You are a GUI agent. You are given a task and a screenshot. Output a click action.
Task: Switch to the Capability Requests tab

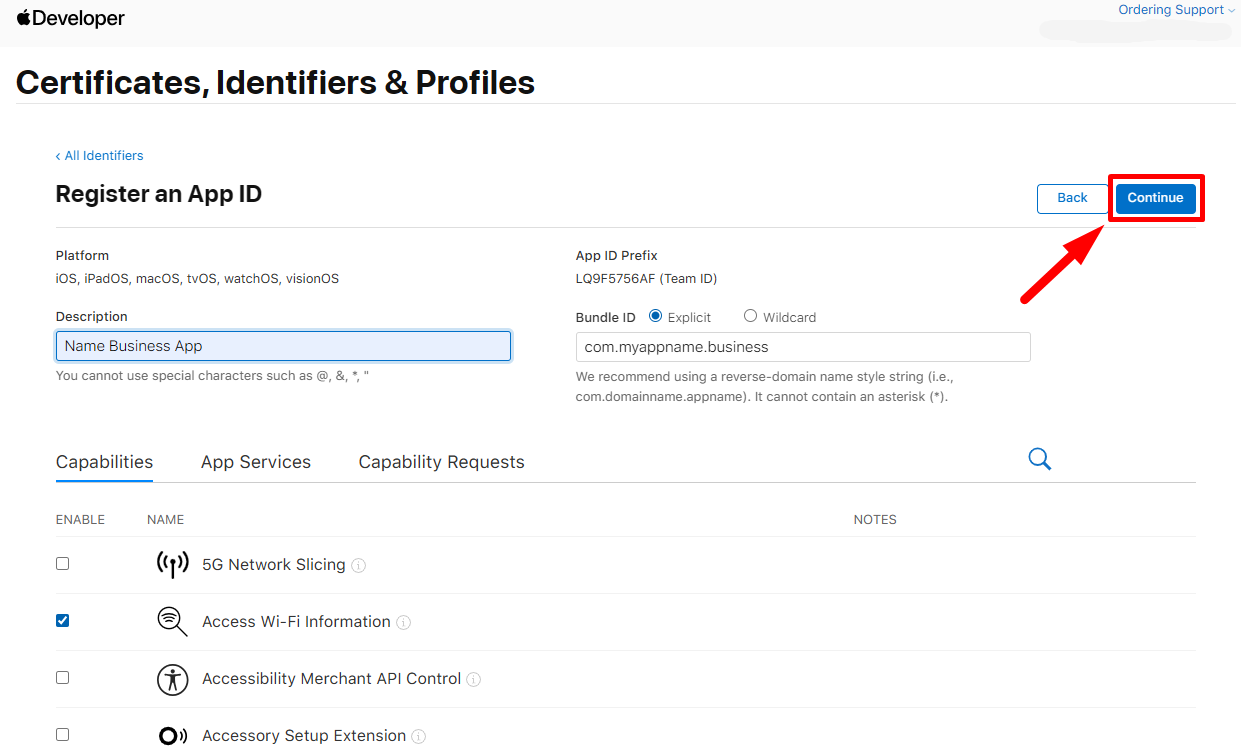click(x=441, y=462)
